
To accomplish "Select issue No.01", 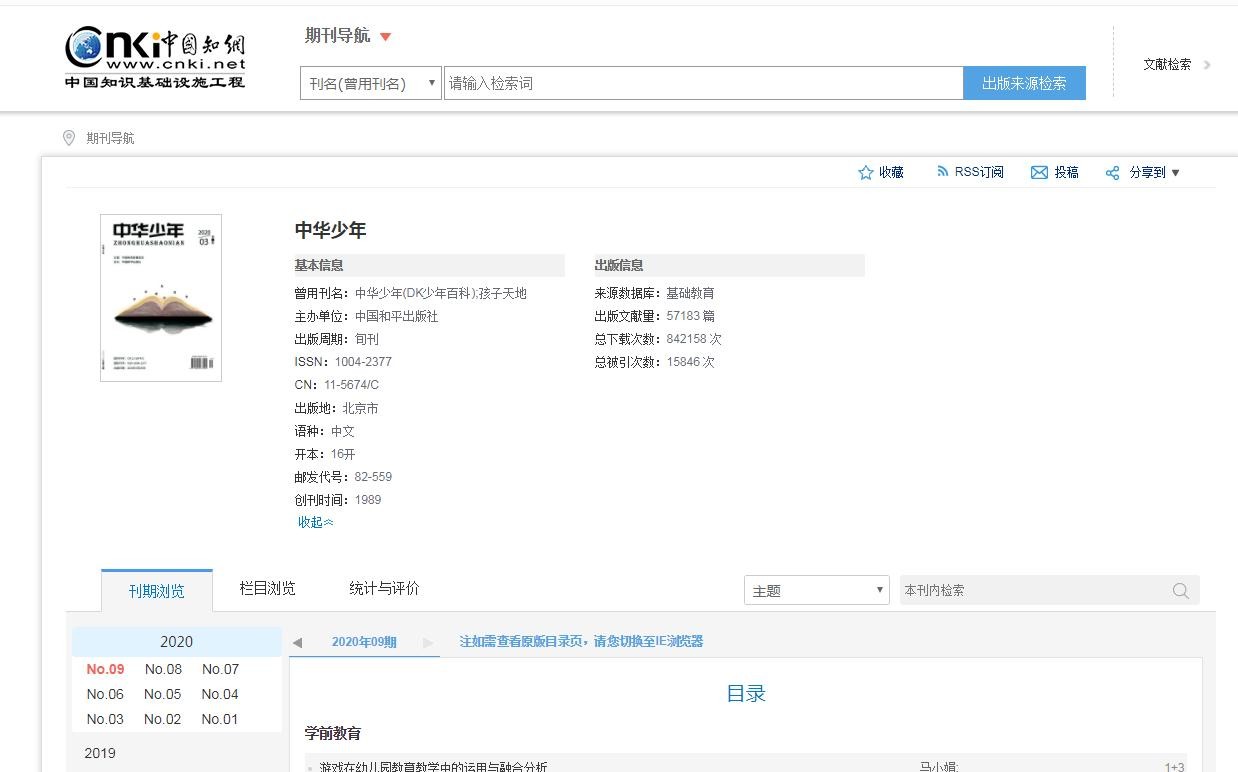I will [220, 719].
